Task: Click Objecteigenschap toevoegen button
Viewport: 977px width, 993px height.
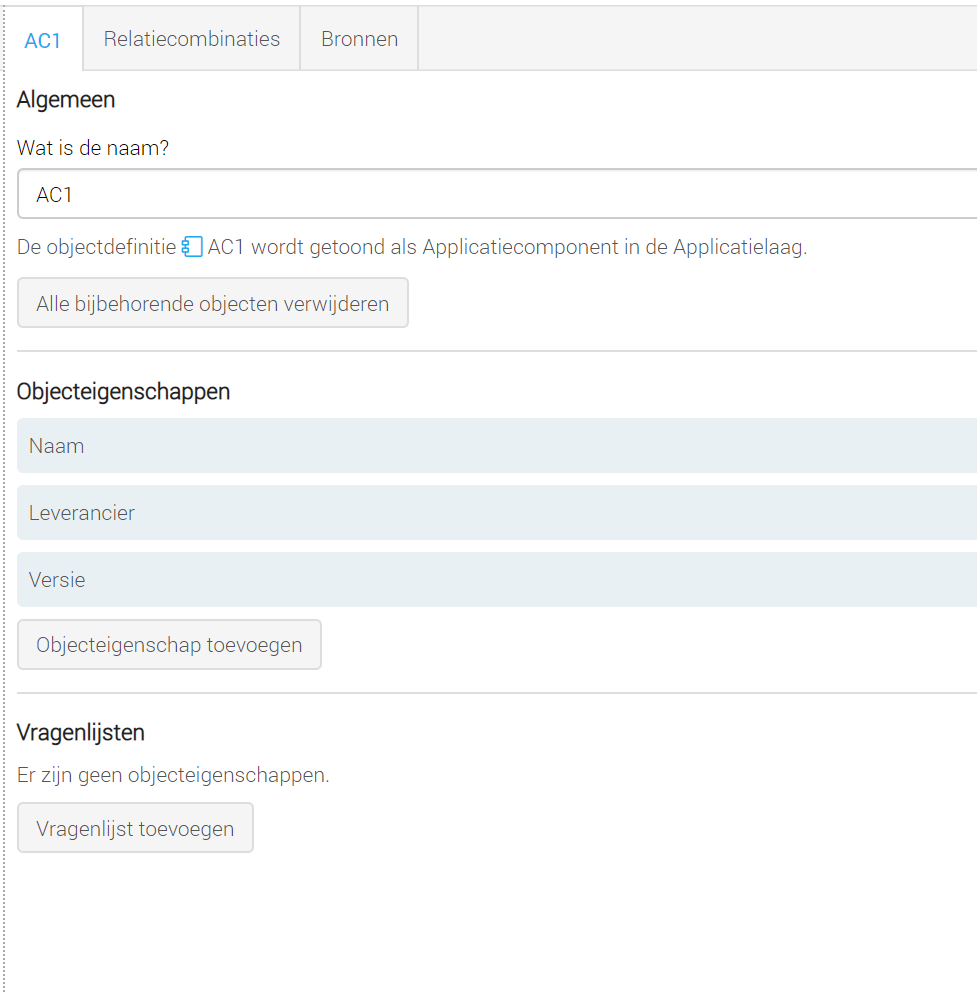Action: 169,645
